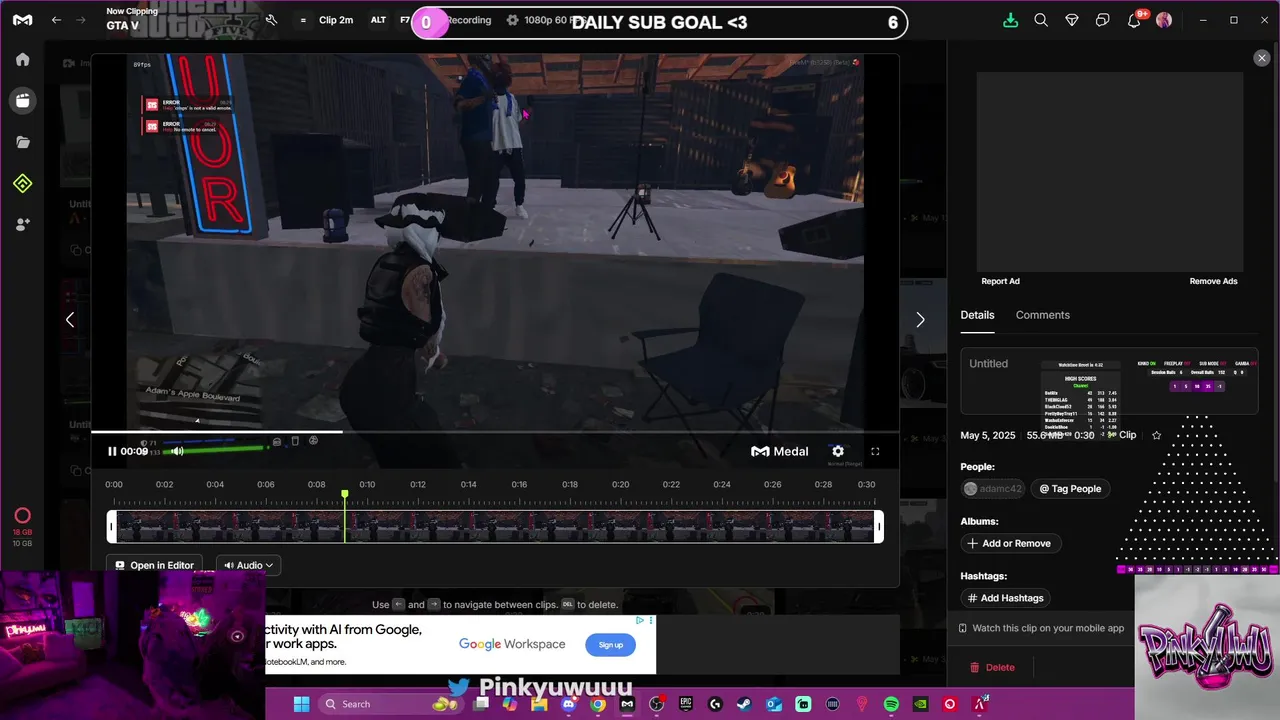Open the chat messages icon in the top bar
The width and height of the screenshot is (1280, 720).
point(1102,20)
